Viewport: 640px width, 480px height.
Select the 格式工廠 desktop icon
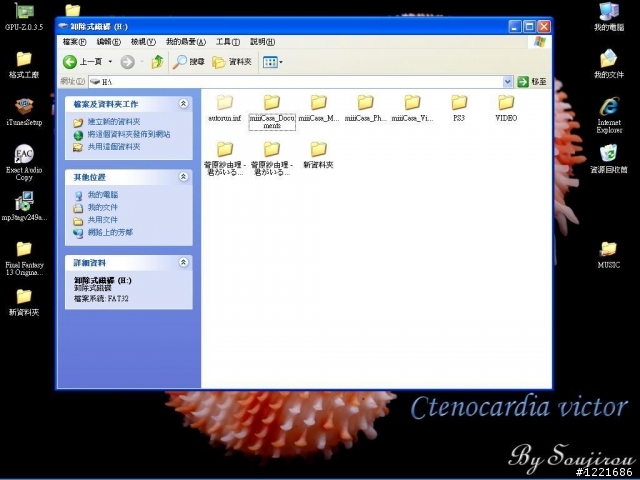24,64
